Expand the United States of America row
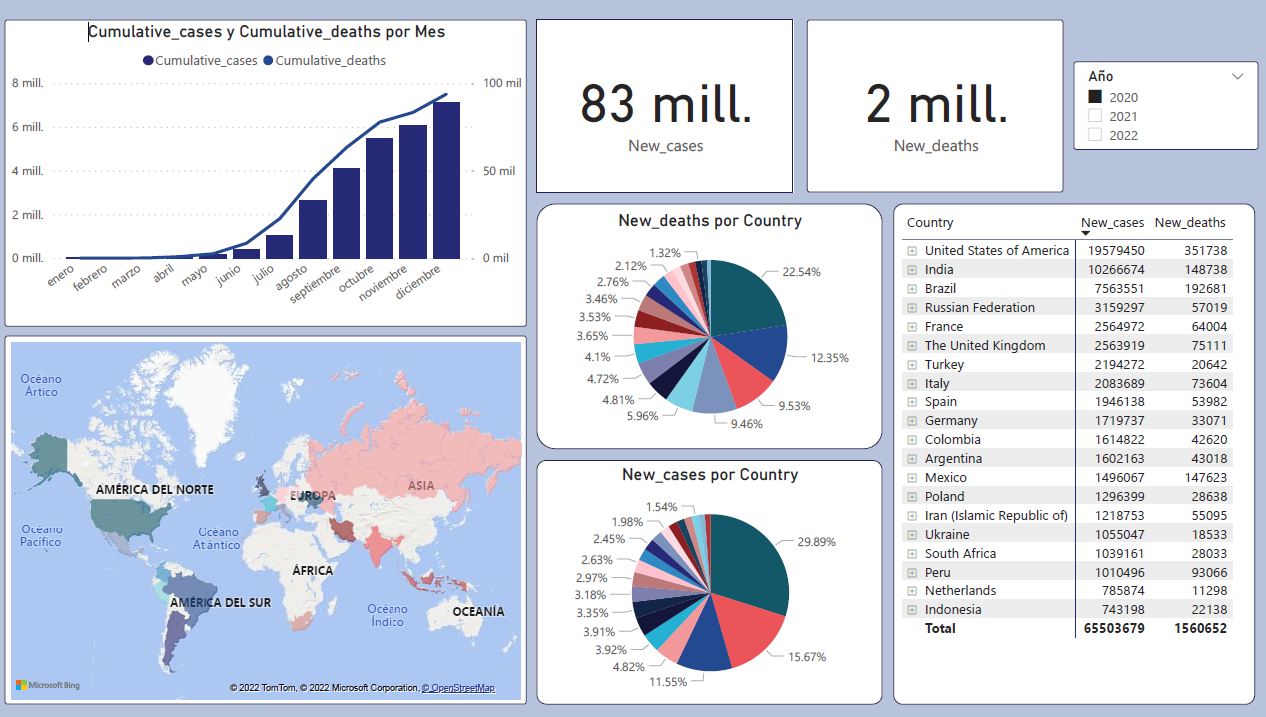This screenshot has height=717, width=1266. [912, 251]
